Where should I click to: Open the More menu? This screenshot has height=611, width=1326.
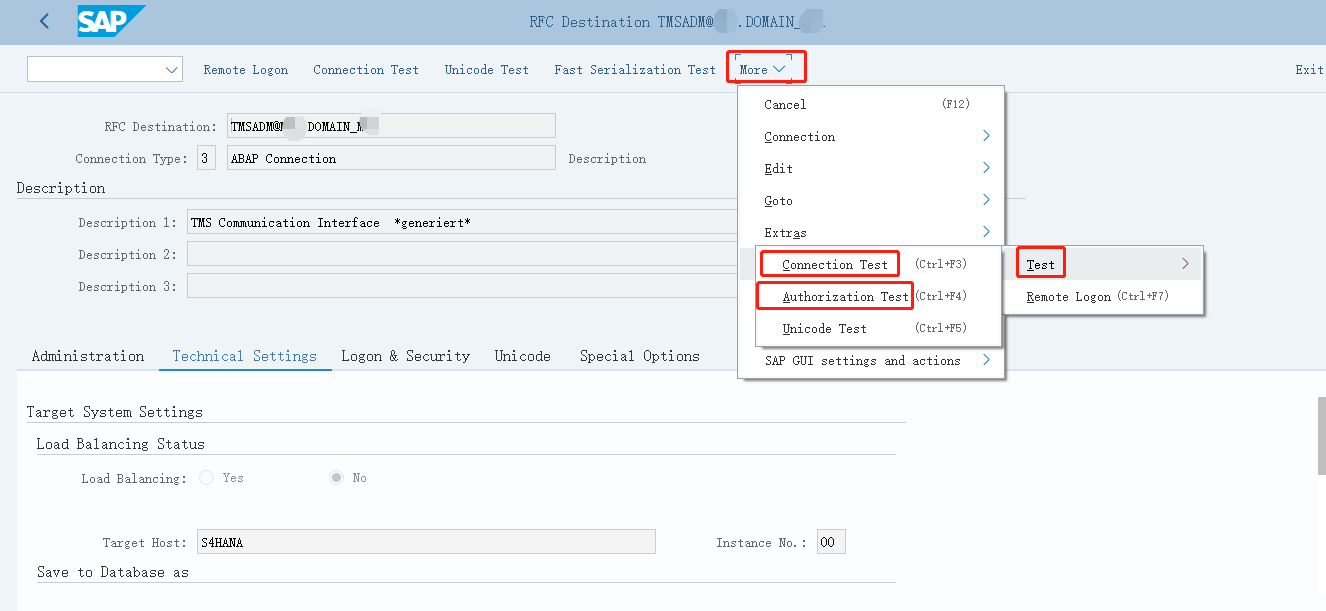(x=762, y=70)
